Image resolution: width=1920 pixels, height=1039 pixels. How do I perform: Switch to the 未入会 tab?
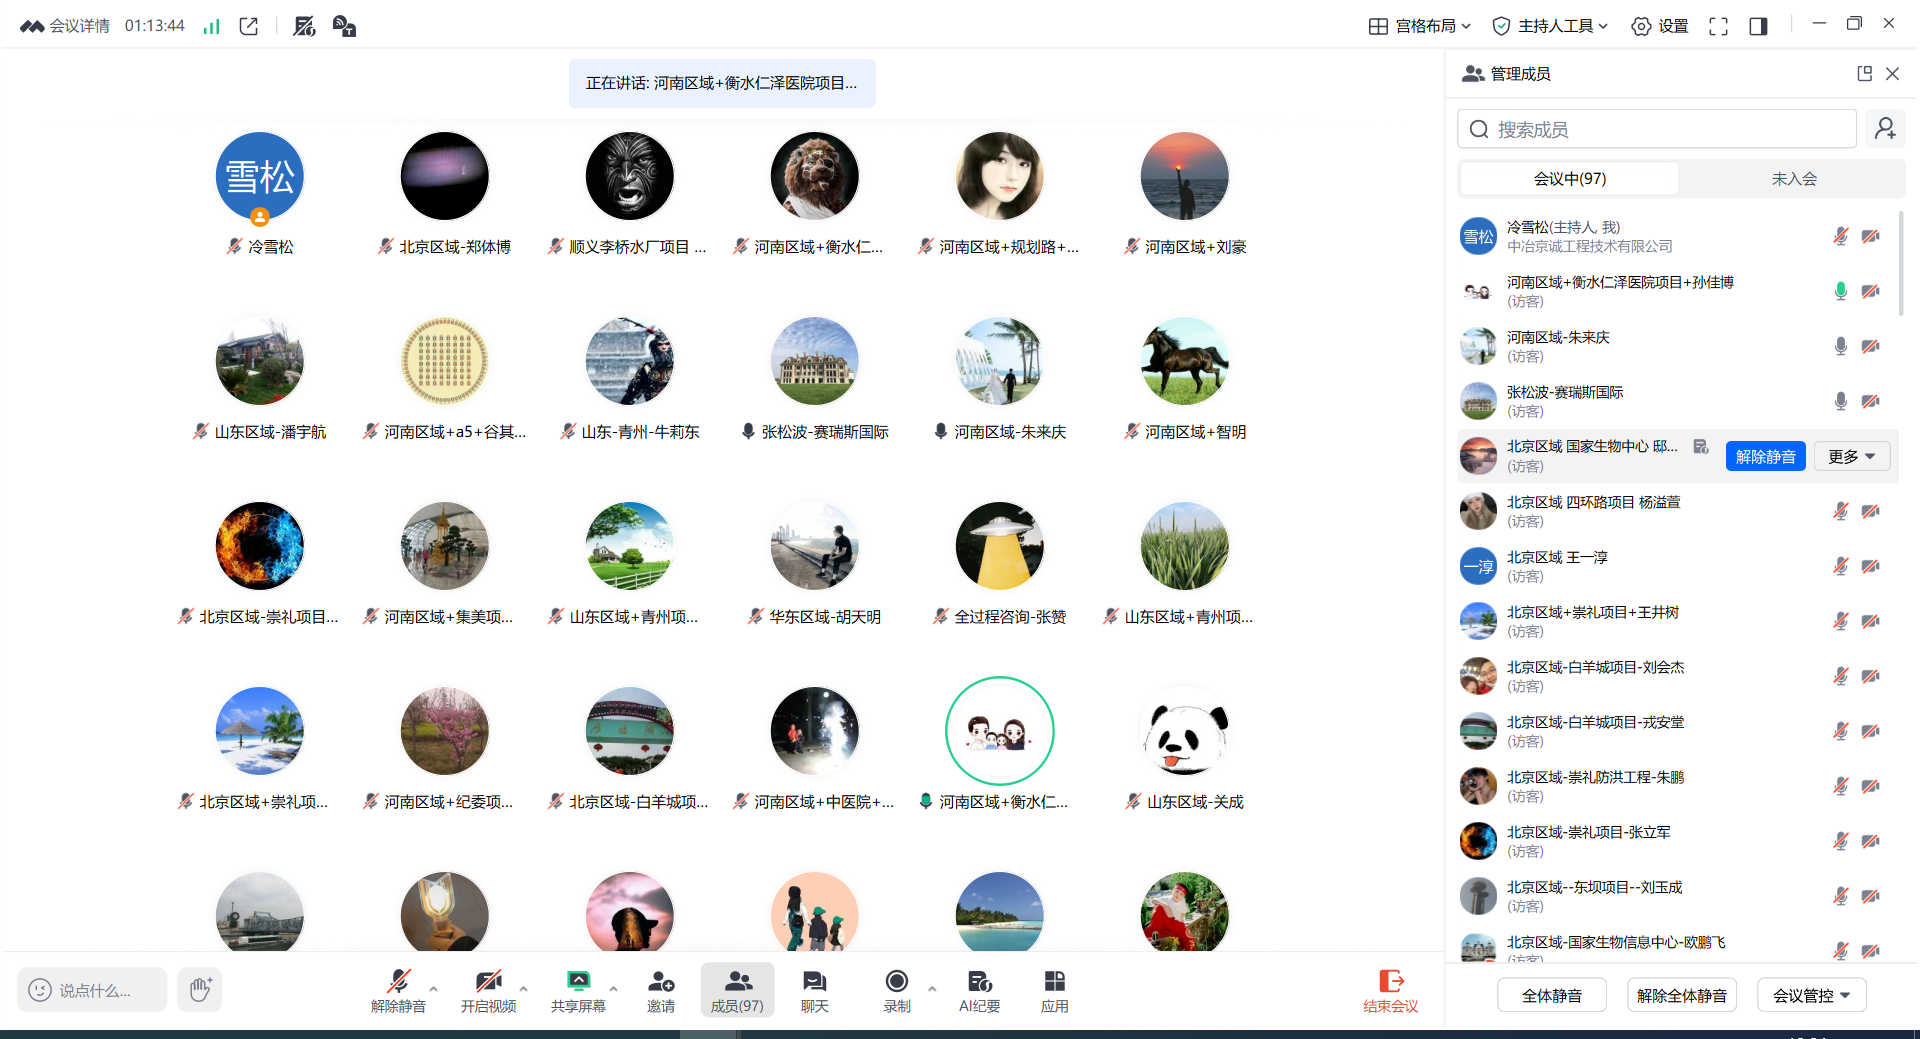click(x=1793, y=179)
